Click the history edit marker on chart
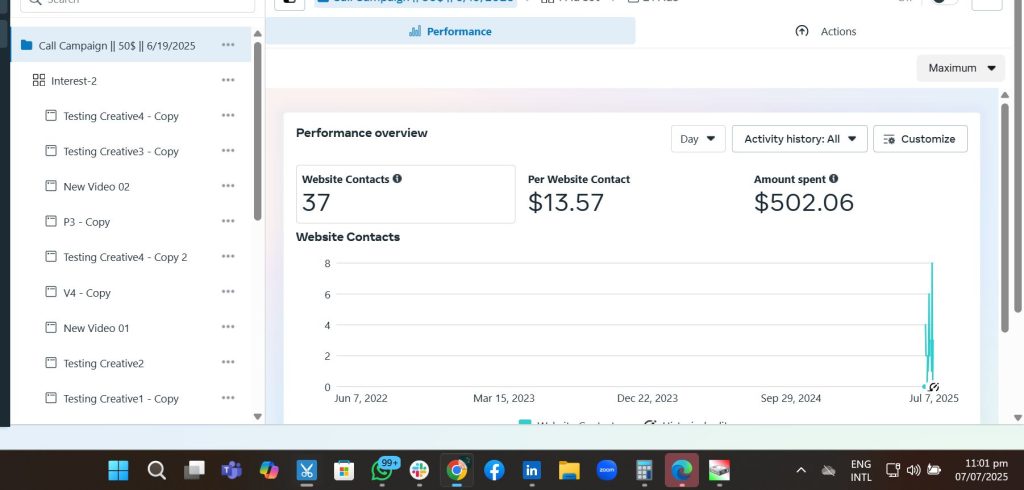Image resolution: width=1024 pixels, height=490 pixels. click(933, 386)
